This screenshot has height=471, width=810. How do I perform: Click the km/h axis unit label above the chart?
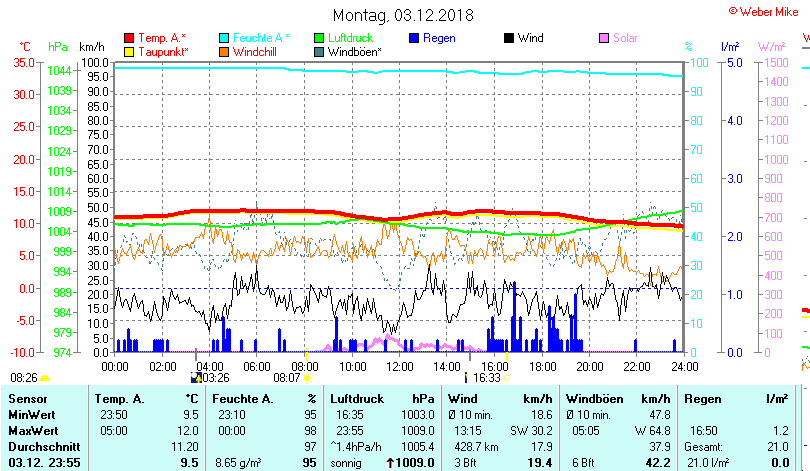[92, 47]
